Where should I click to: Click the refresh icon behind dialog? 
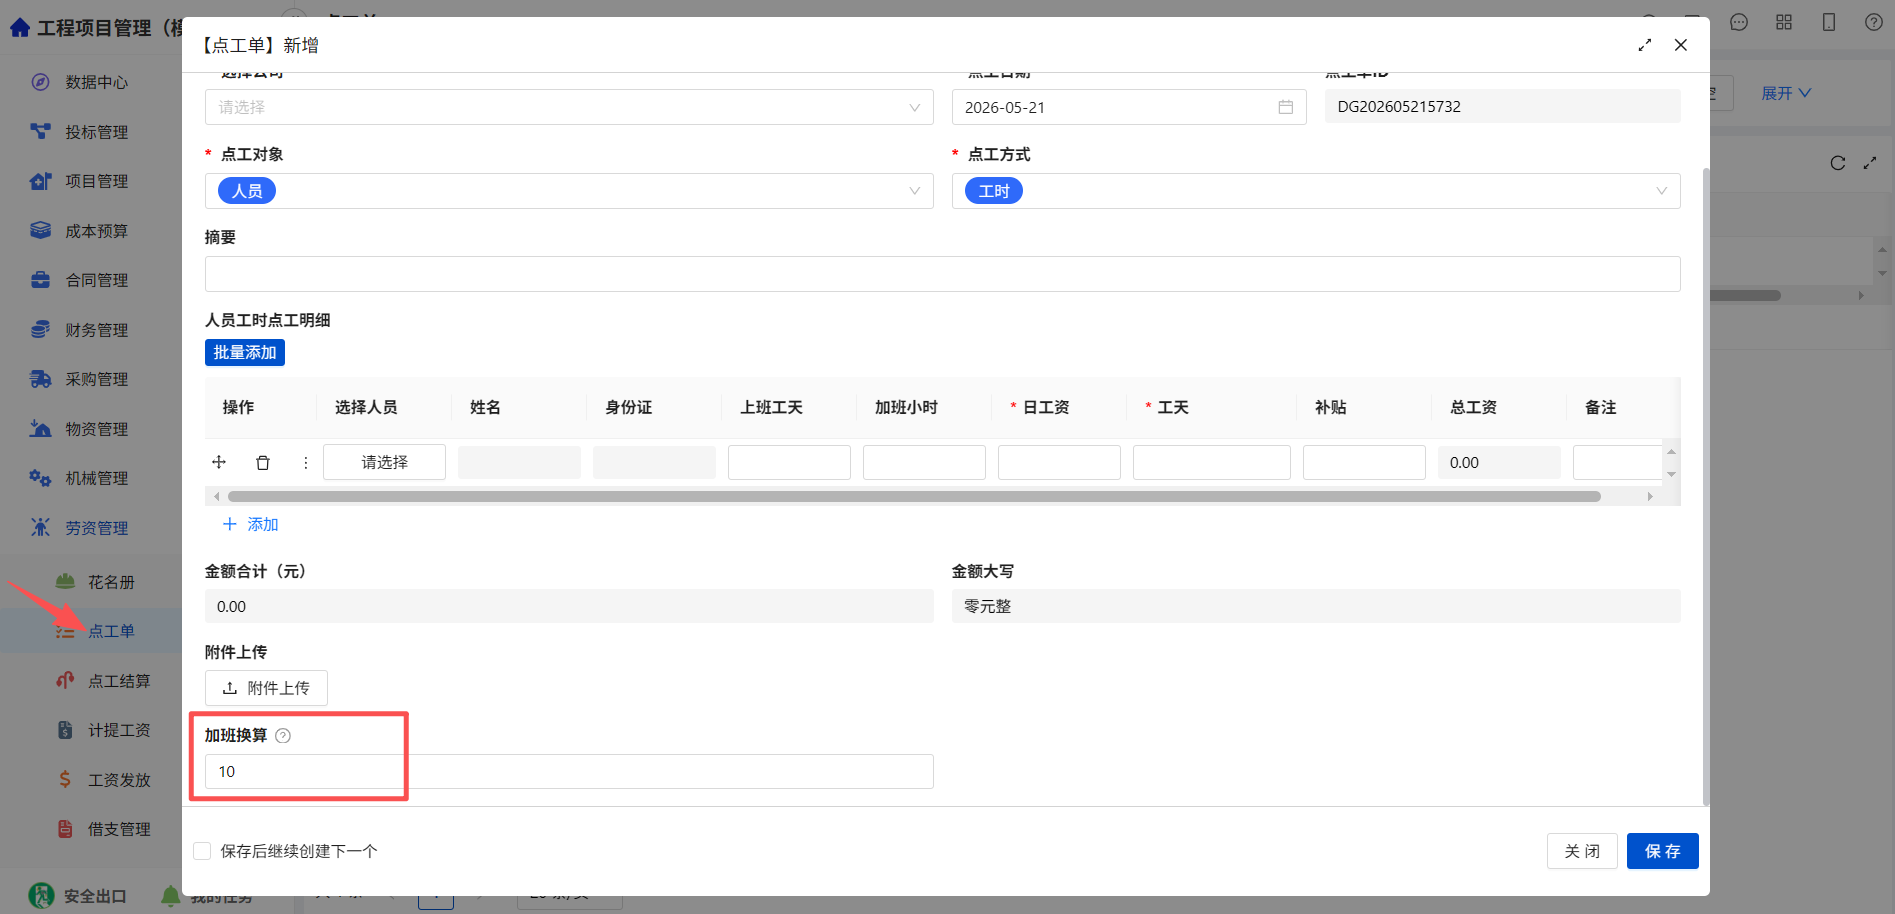point(1838,163)
